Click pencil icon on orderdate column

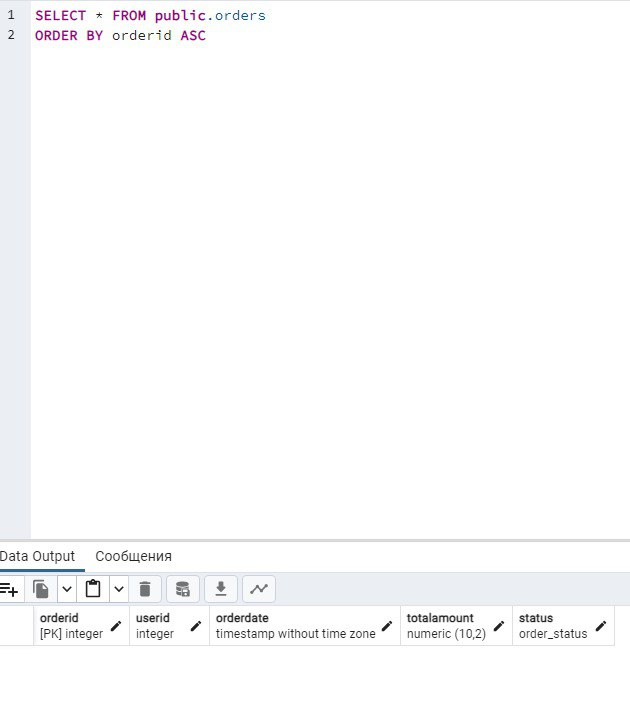coord(387,626)
